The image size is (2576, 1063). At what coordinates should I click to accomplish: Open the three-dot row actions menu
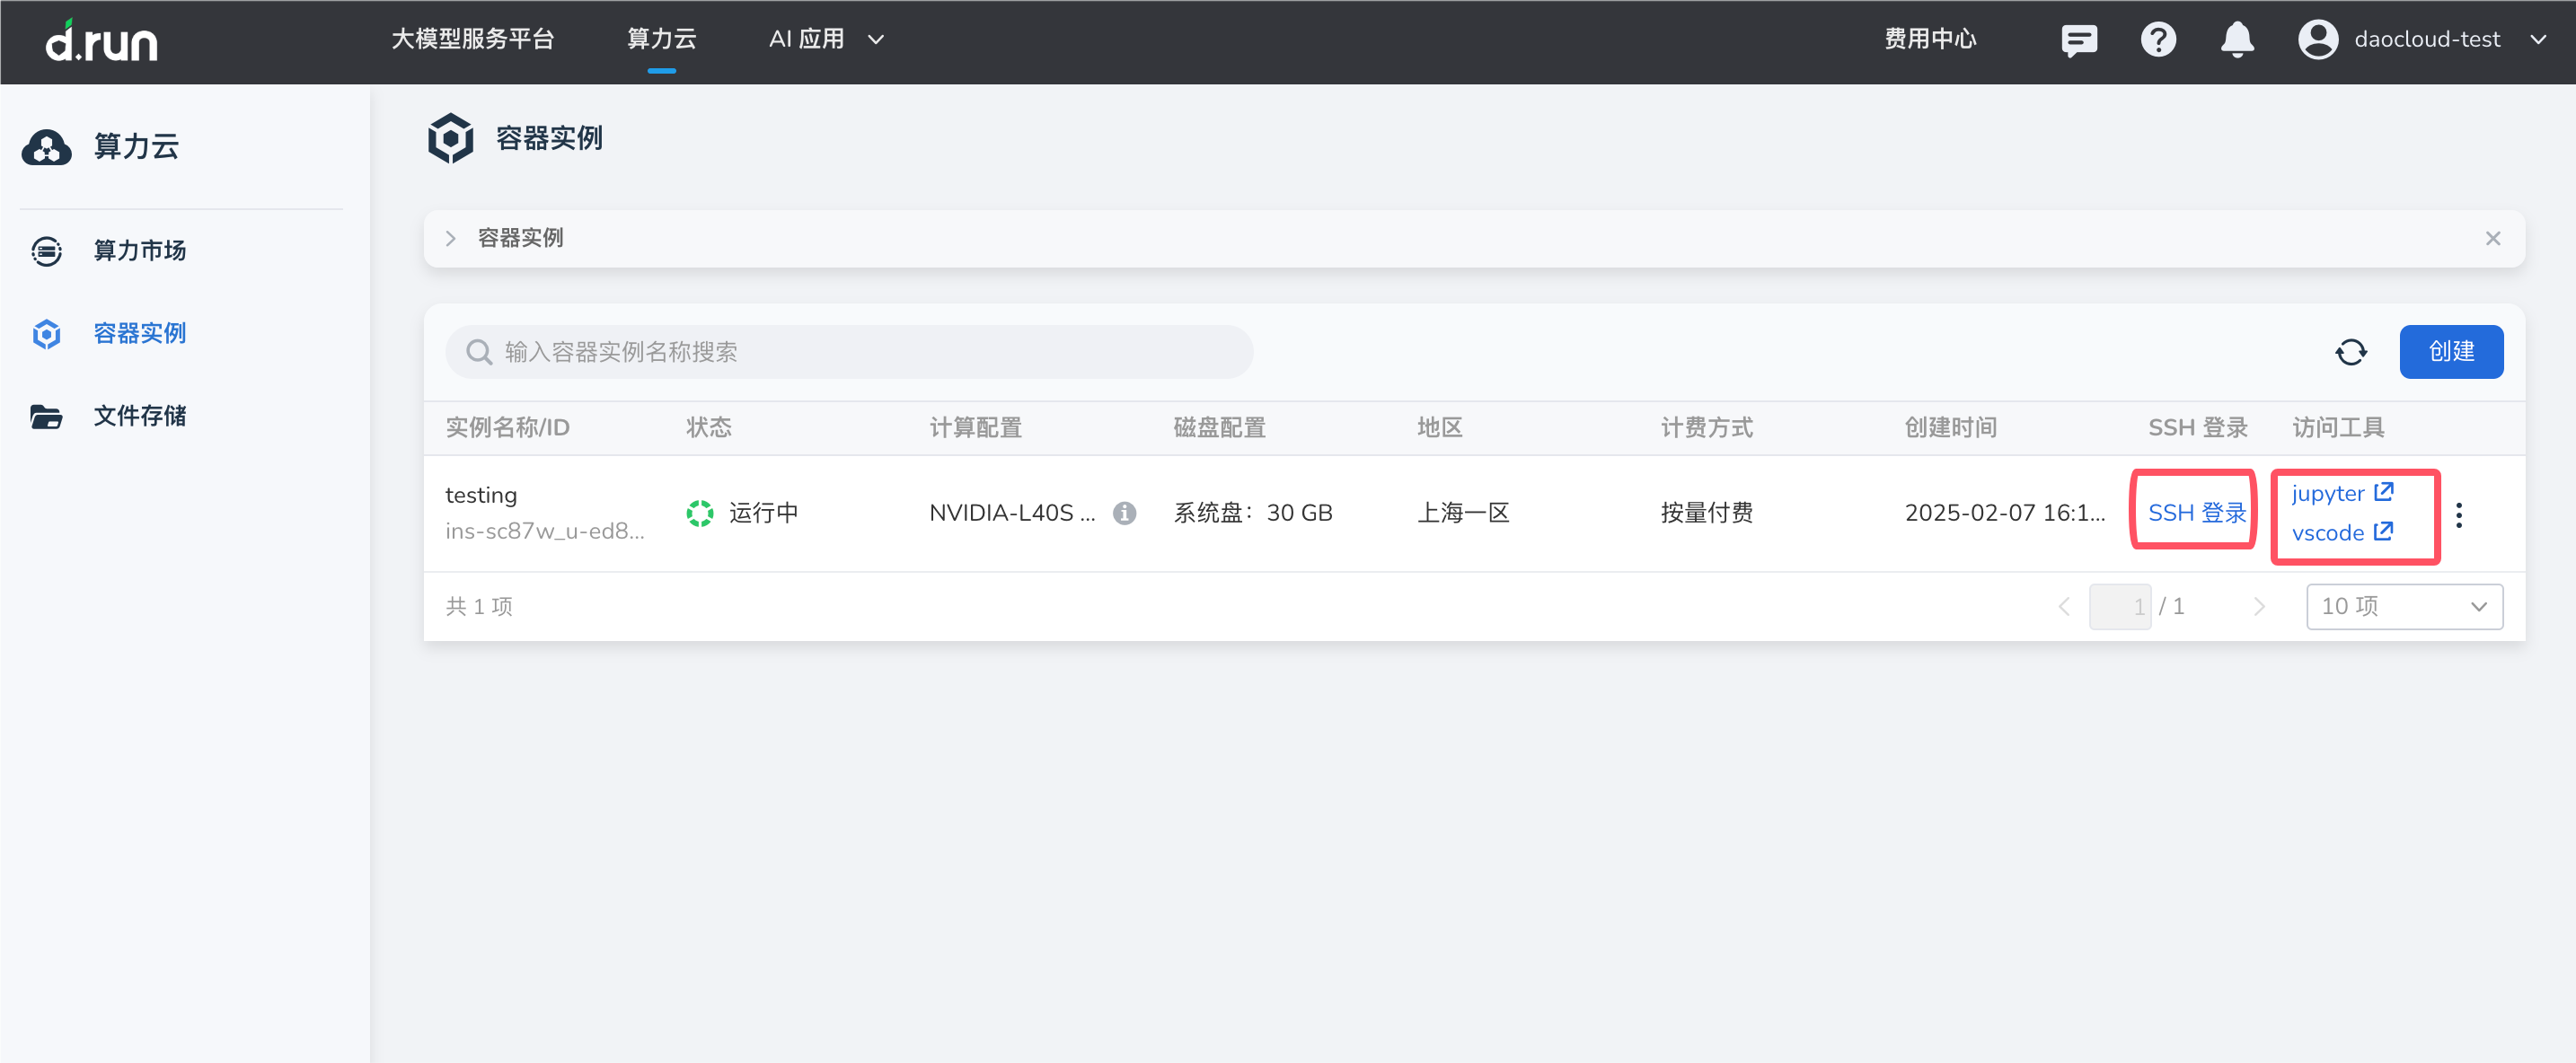pyautogui.click(x=2459, y=515)
